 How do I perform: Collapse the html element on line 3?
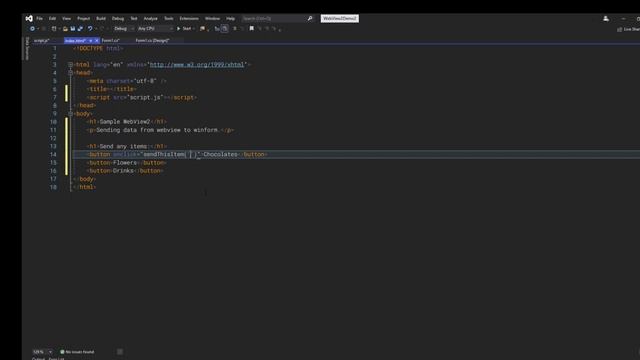click(x=71, y=64)
